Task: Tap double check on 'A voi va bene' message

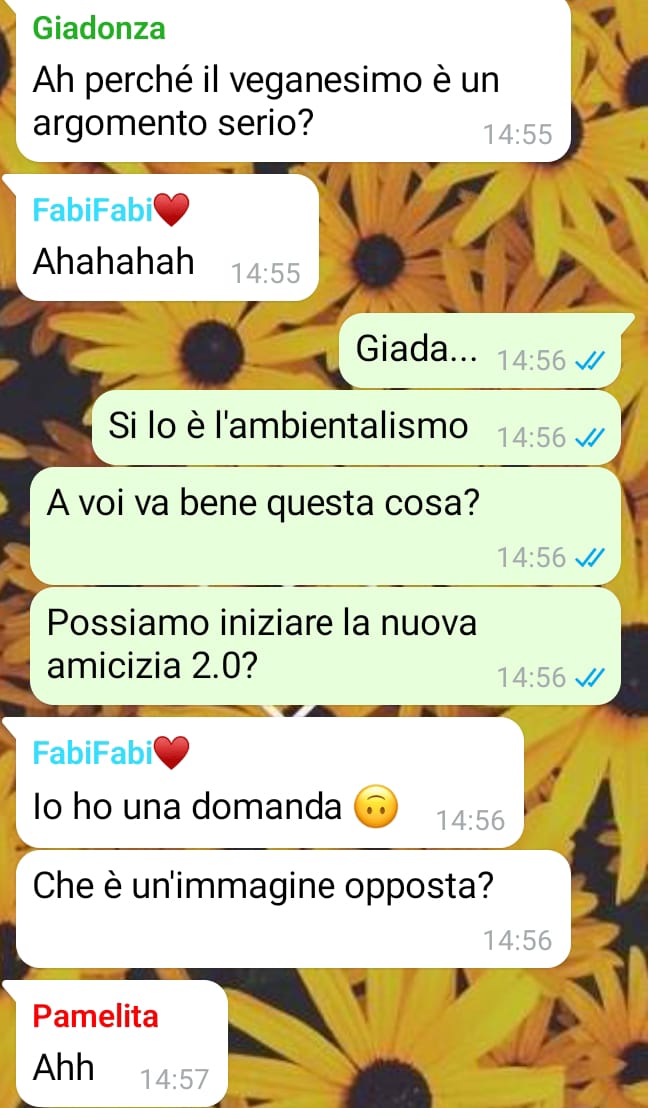Action: point(589,558)
